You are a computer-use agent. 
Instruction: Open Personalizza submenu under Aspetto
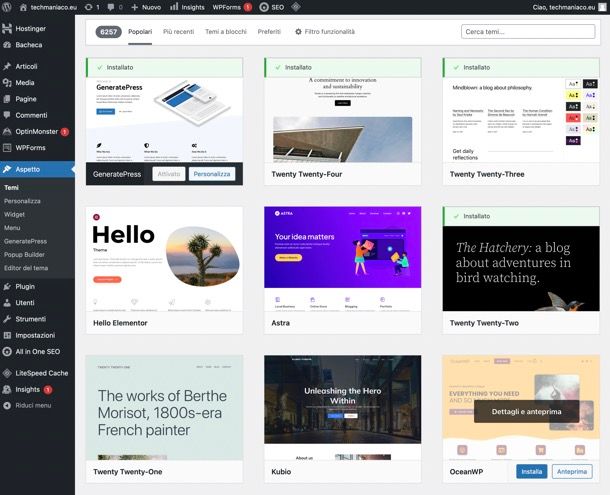point(22,201)
